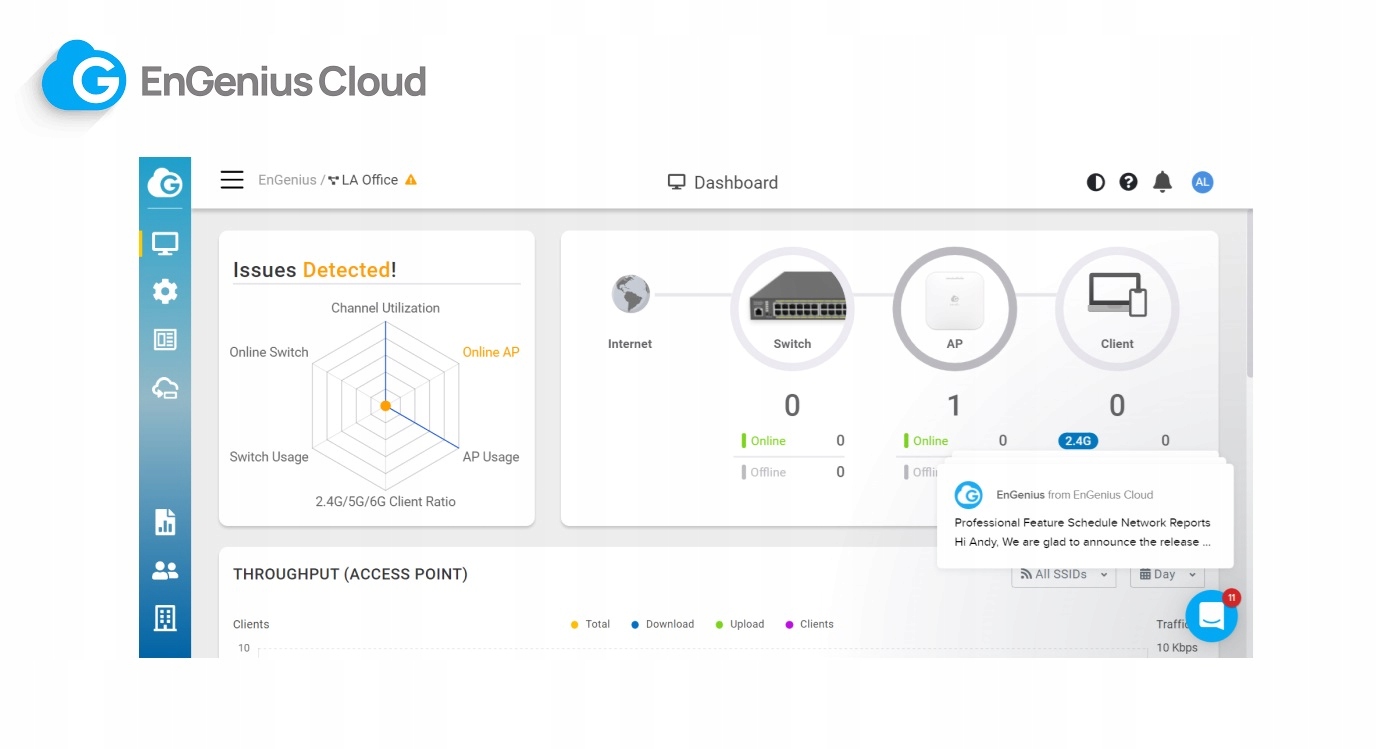Click the newspaper-style sidebar icon
This screenshot has width=1377, height=749.
tap(165, 340)
